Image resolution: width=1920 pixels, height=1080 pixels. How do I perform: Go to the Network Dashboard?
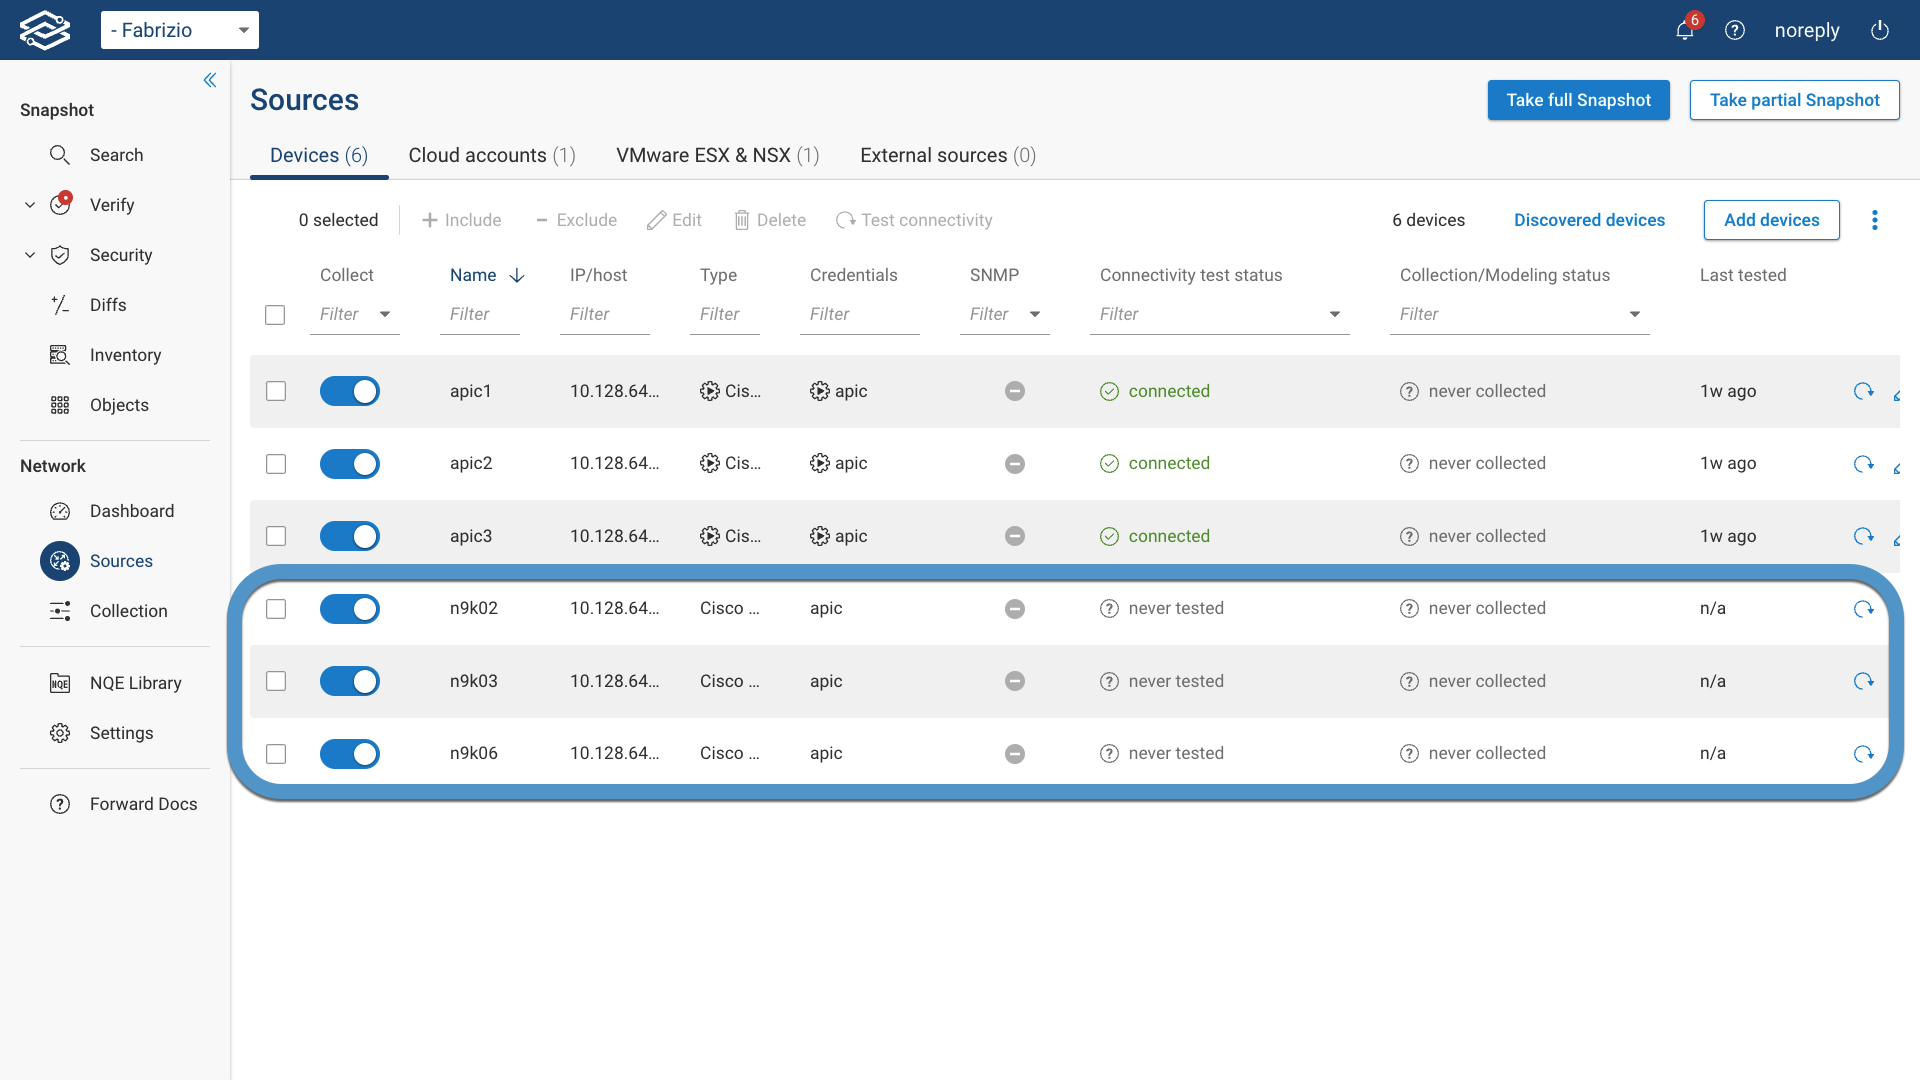(131, 511)
